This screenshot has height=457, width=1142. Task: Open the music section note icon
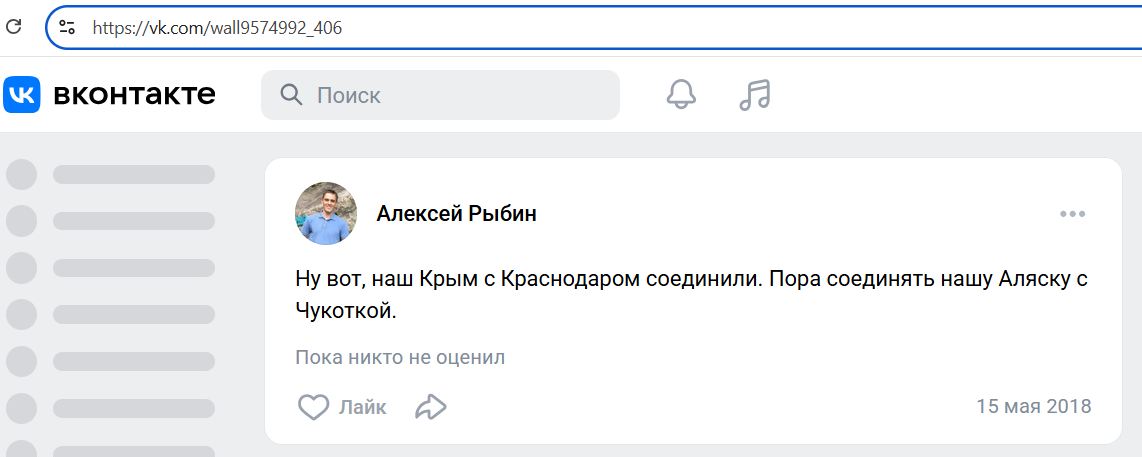[755, 94]
